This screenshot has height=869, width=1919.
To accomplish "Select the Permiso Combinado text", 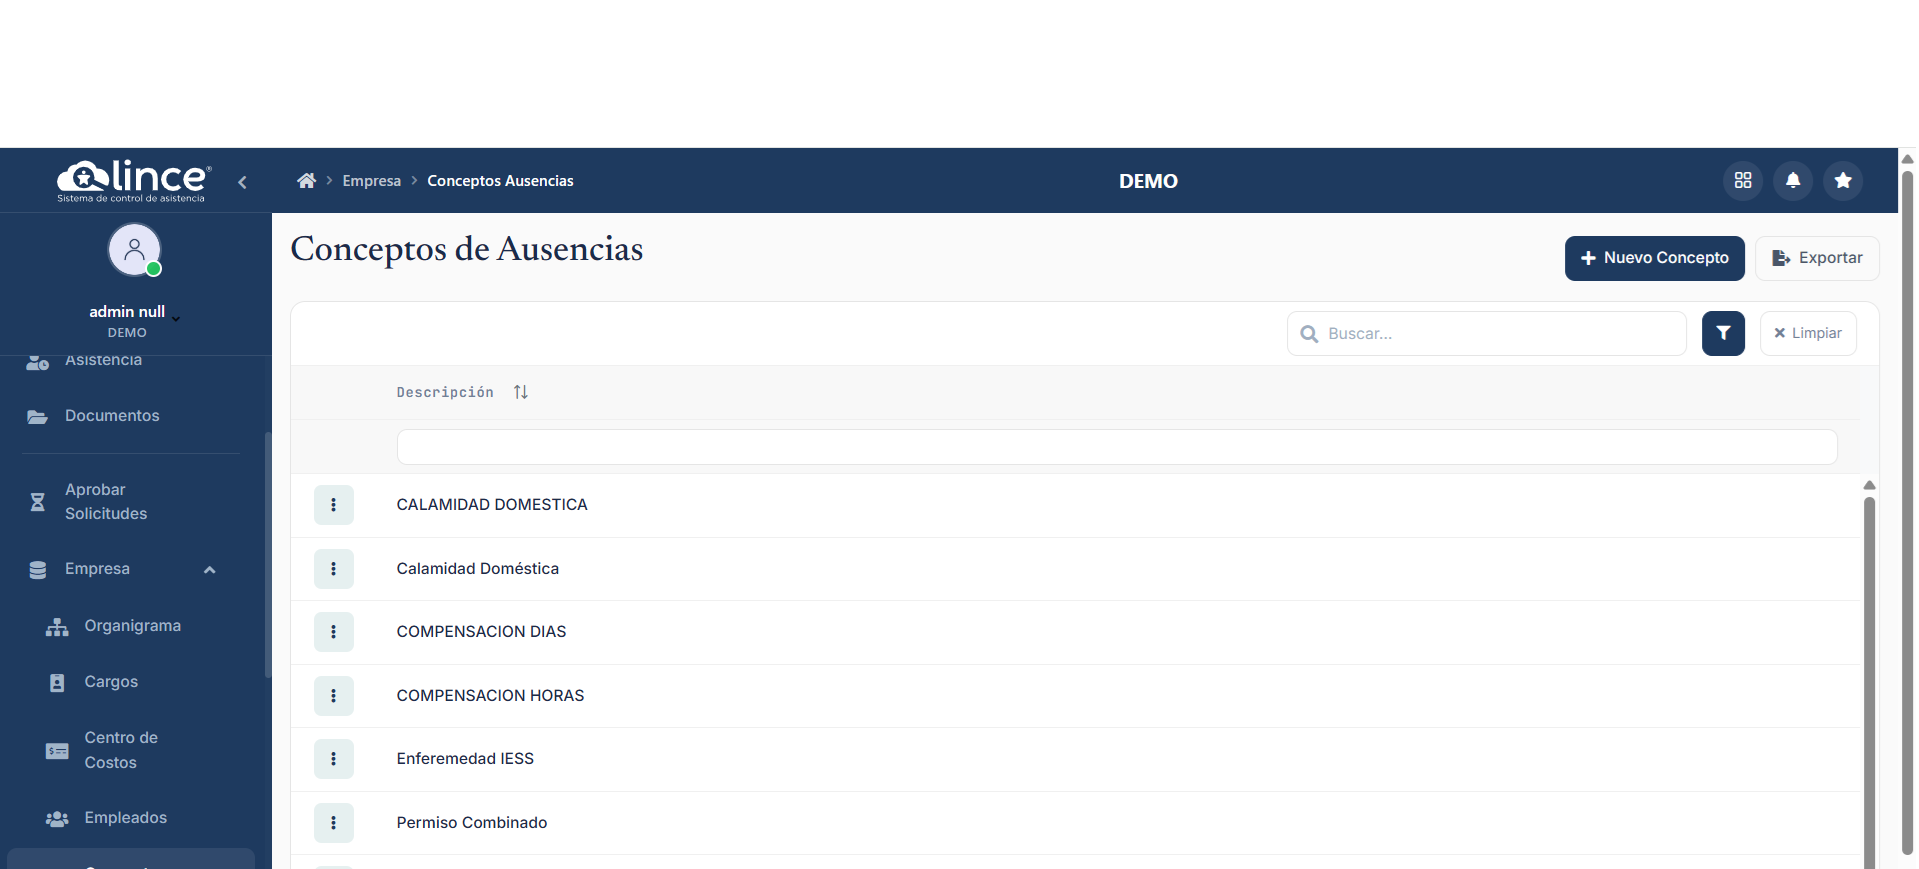I will [472, 823].
